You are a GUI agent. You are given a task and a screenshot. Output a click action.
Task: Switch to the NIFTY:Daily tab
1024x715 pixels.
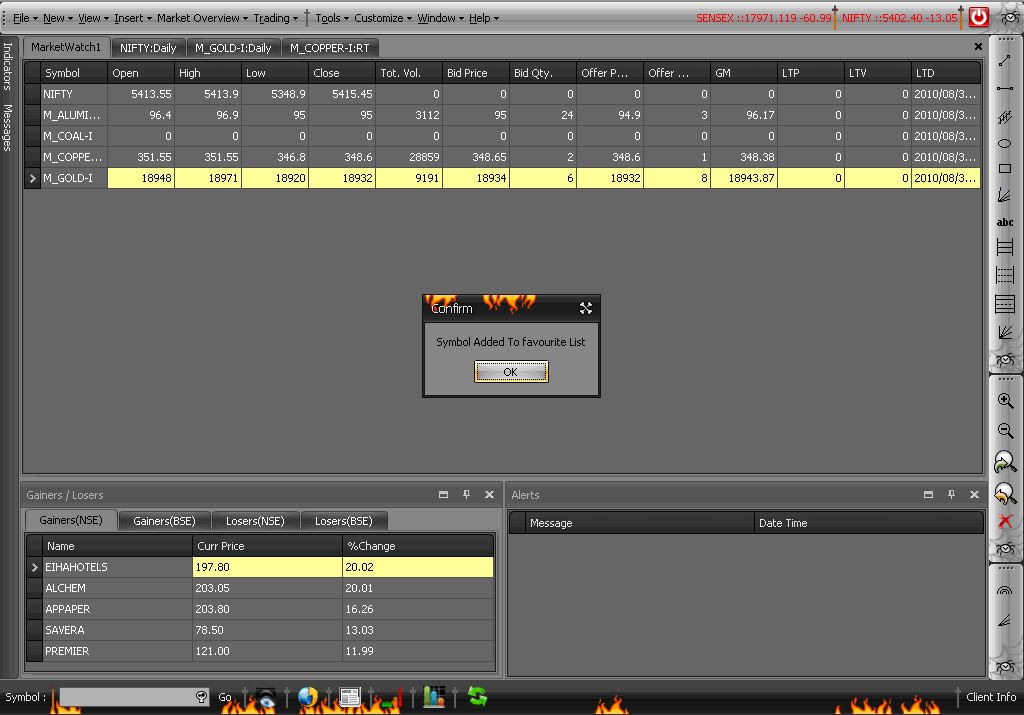coord(148,48)
